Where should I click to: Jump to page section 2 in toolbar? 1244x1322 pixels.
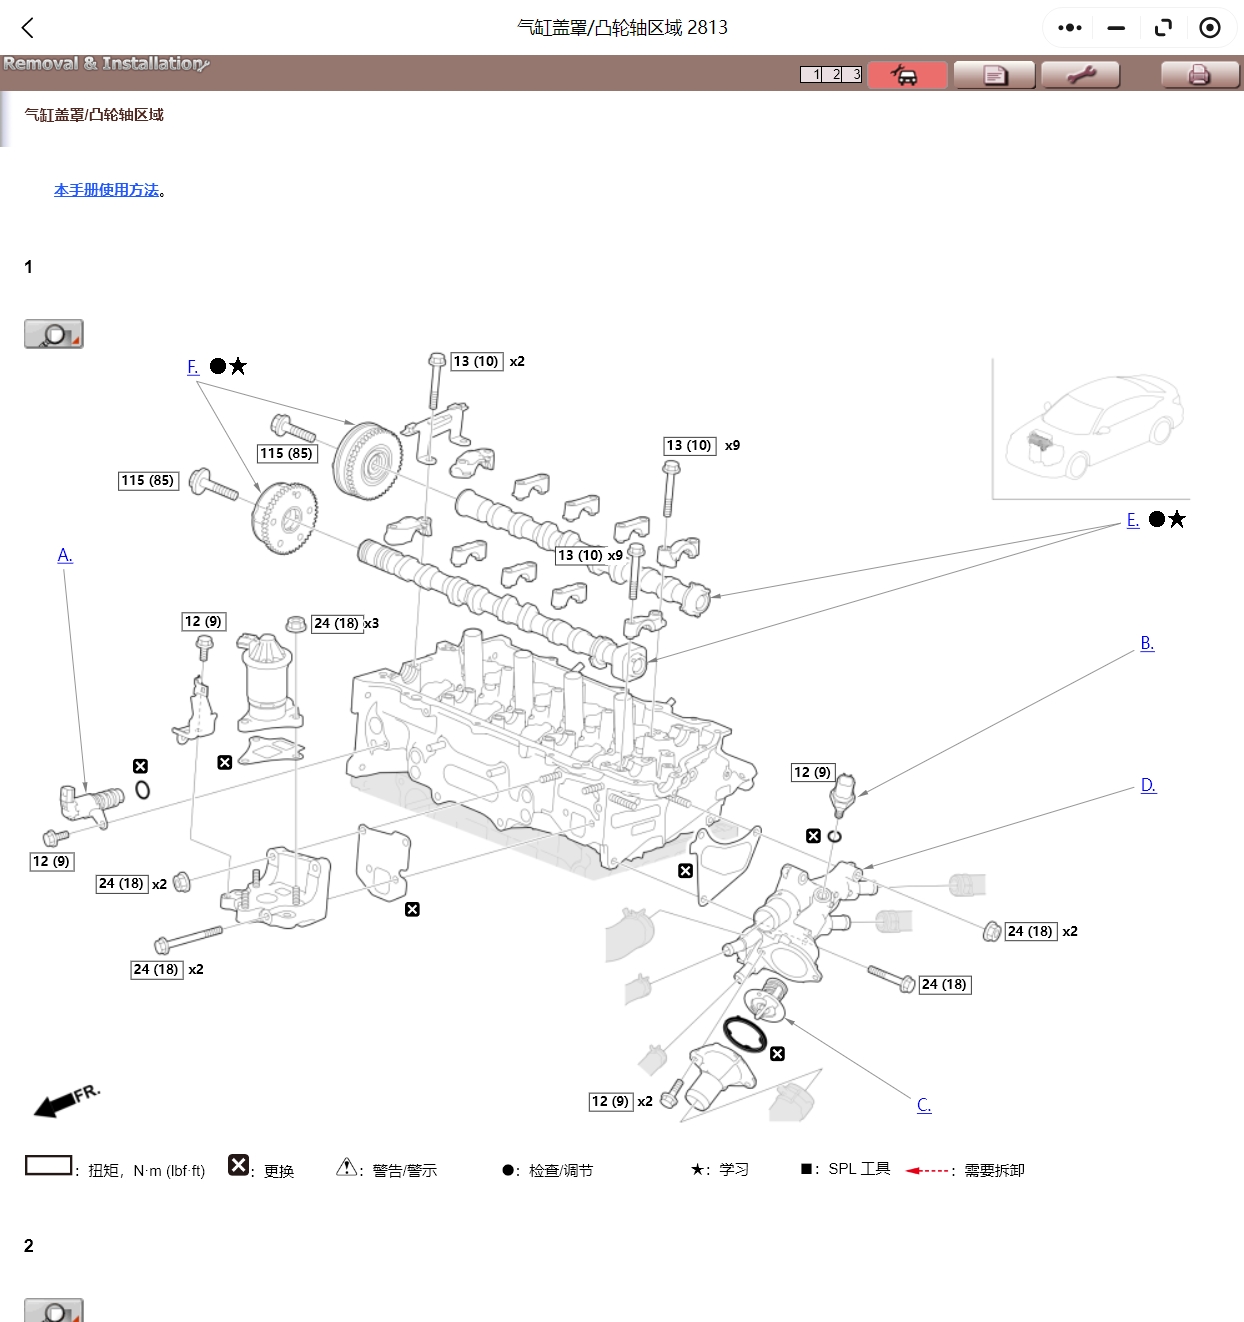pyautogui.click(x=835, y=75)
